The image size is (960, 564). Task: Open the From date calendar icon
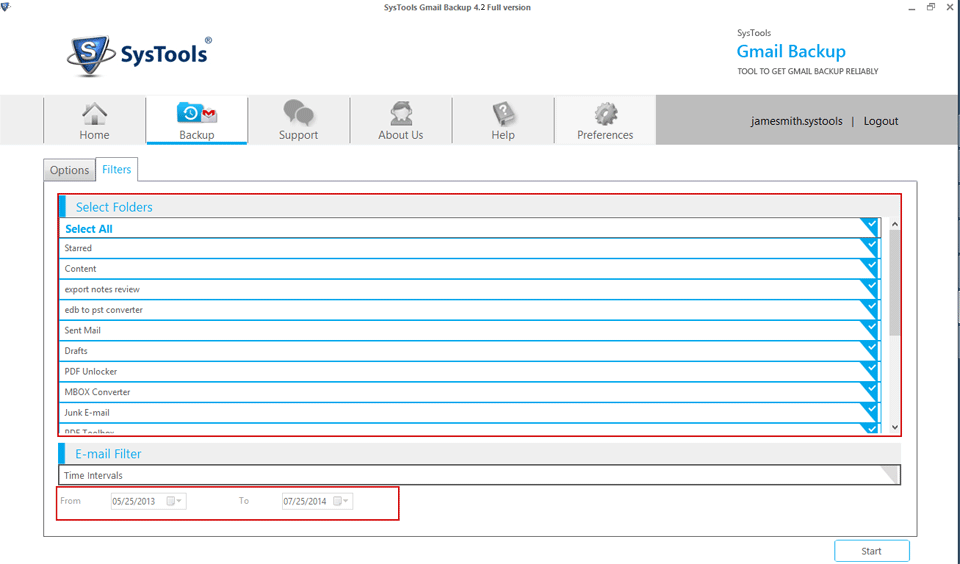point(171,501)
